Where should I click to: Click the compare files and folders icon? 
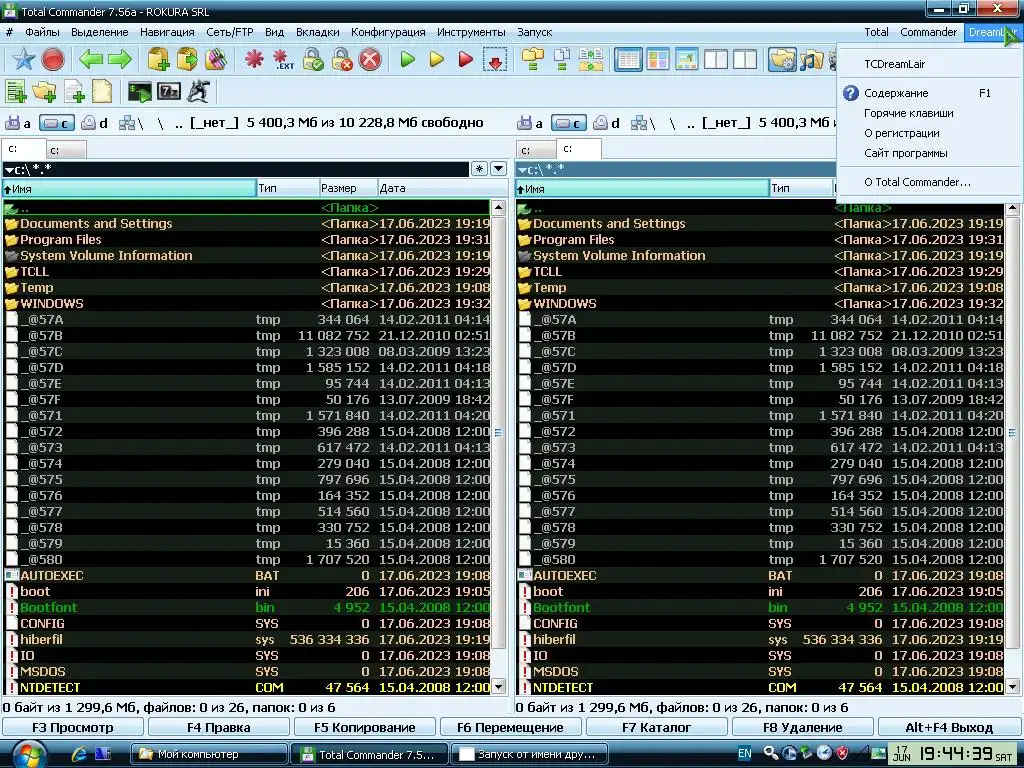590,59
